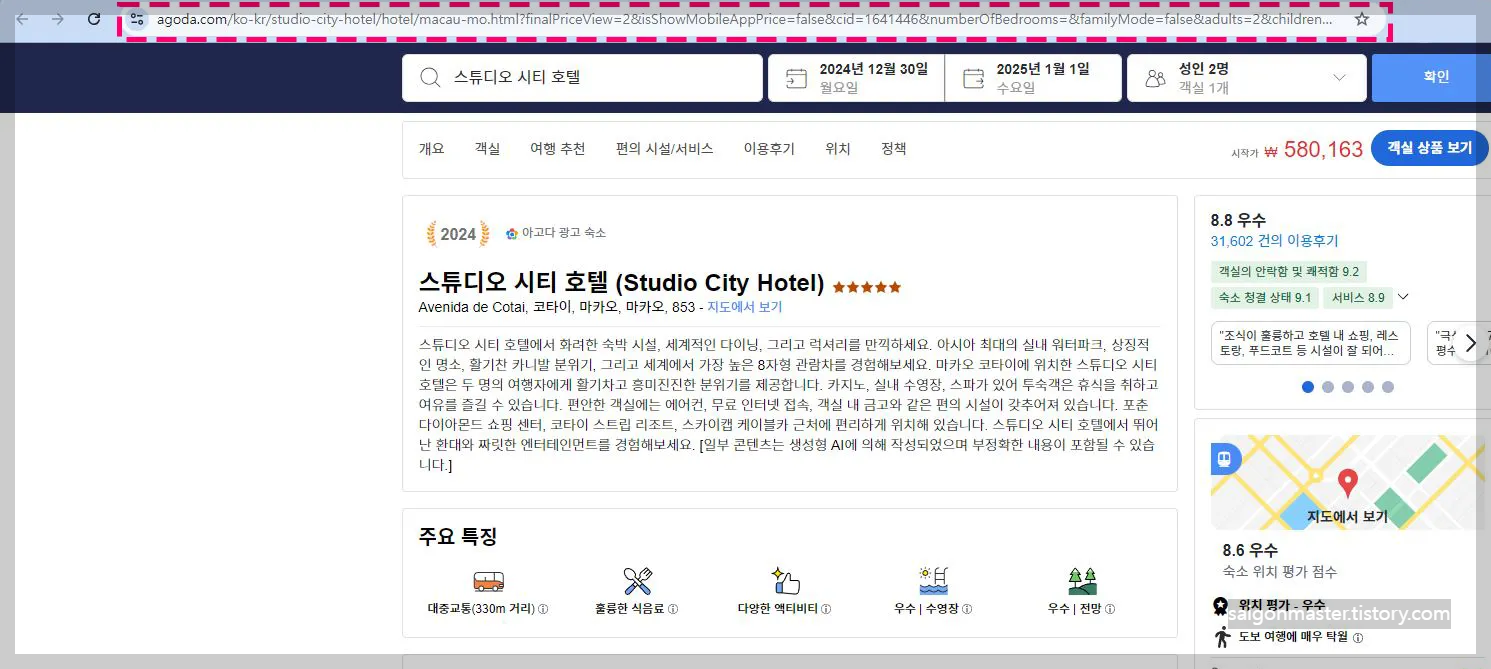Click the next review arrow

[1471, 343]
